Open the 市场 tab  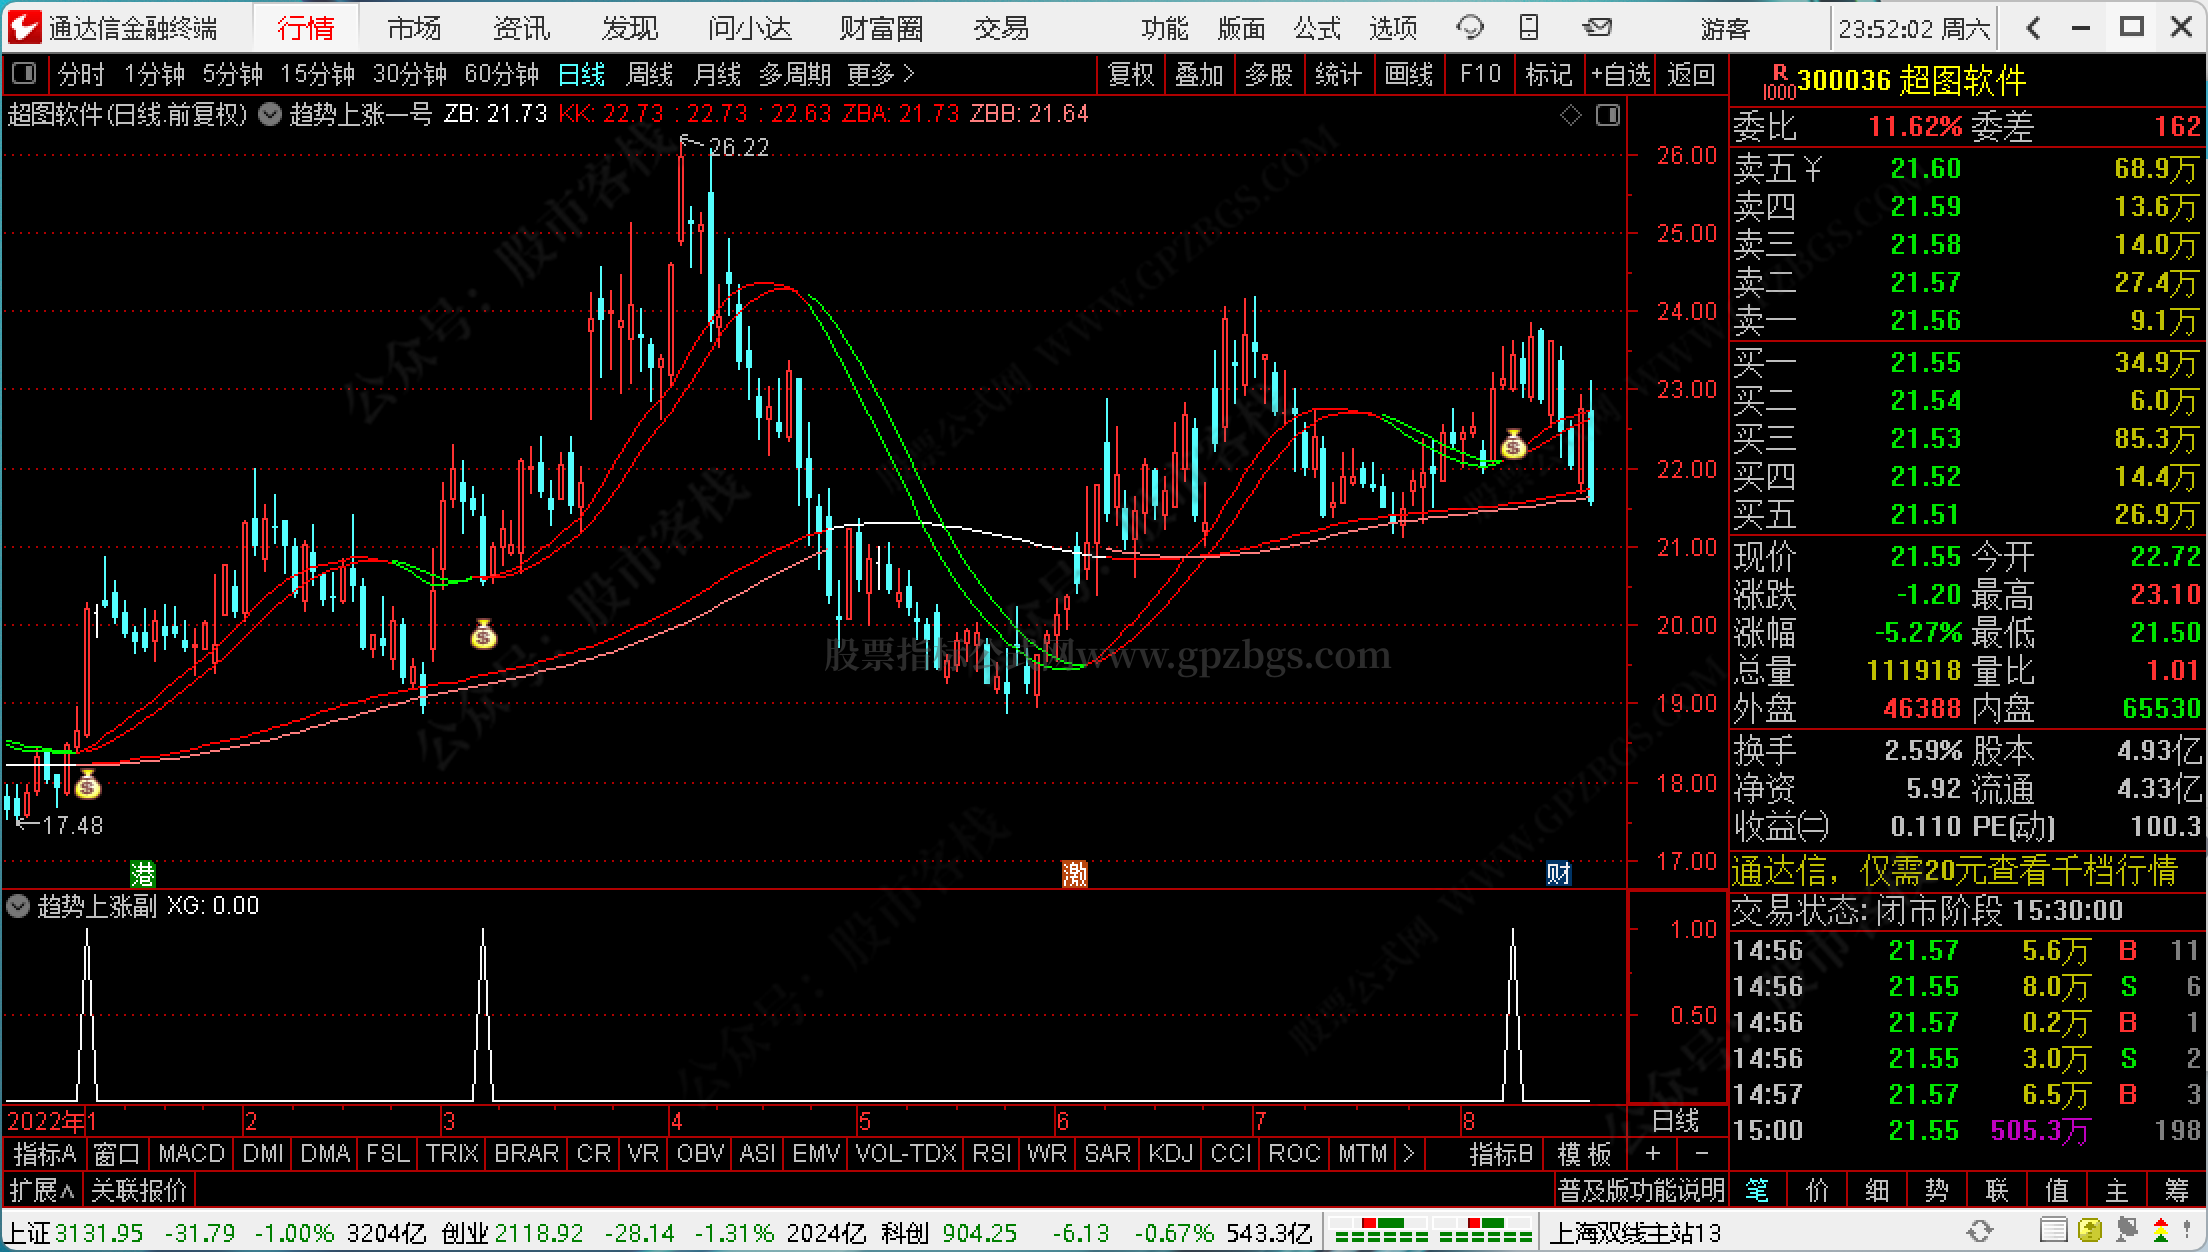[x=414, y=28]
